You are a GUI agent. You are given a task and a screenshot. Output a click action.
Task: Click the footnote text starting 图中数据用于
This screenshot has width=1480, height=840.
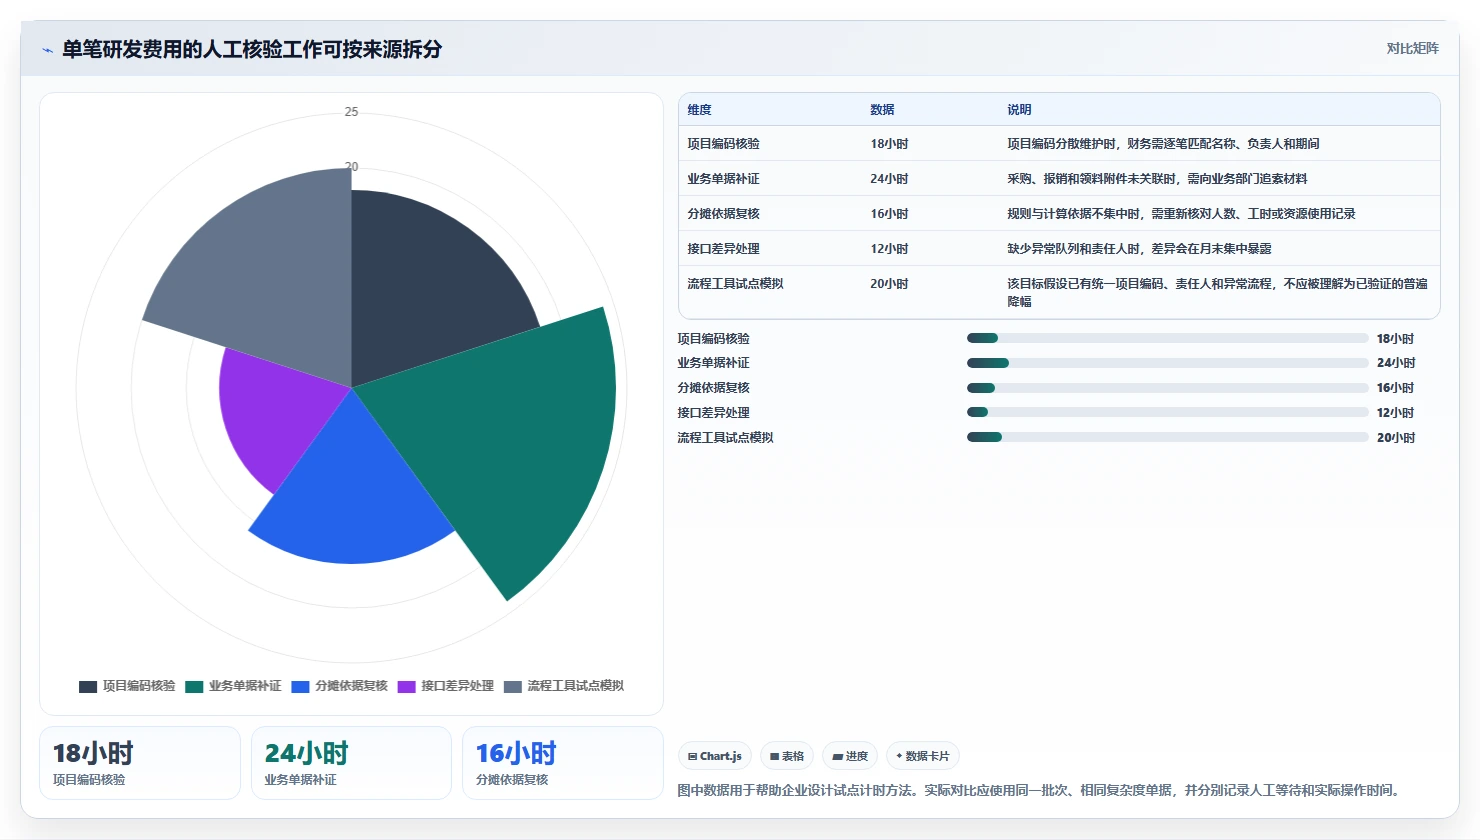tap(1040, 790)
